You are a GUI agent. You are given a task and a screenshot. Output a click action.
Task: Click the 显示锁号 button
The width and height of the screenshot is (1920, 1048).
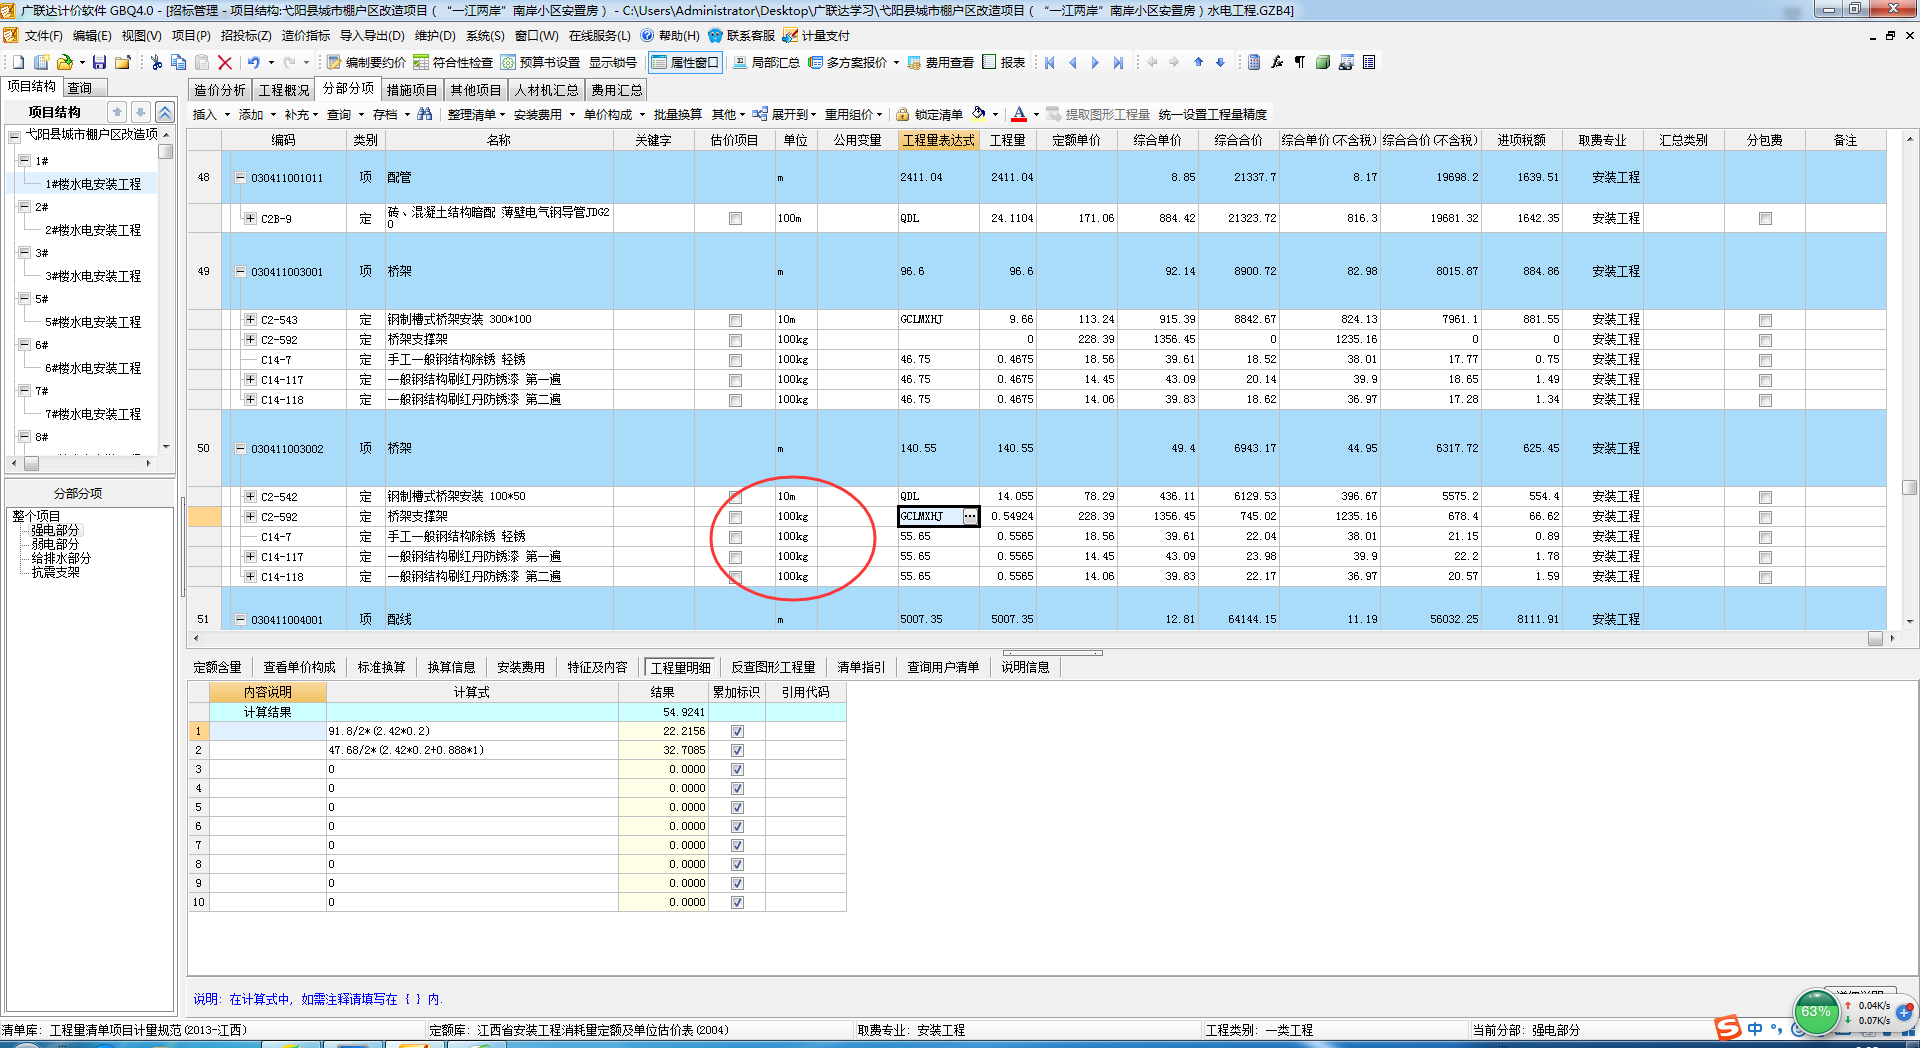612,62
